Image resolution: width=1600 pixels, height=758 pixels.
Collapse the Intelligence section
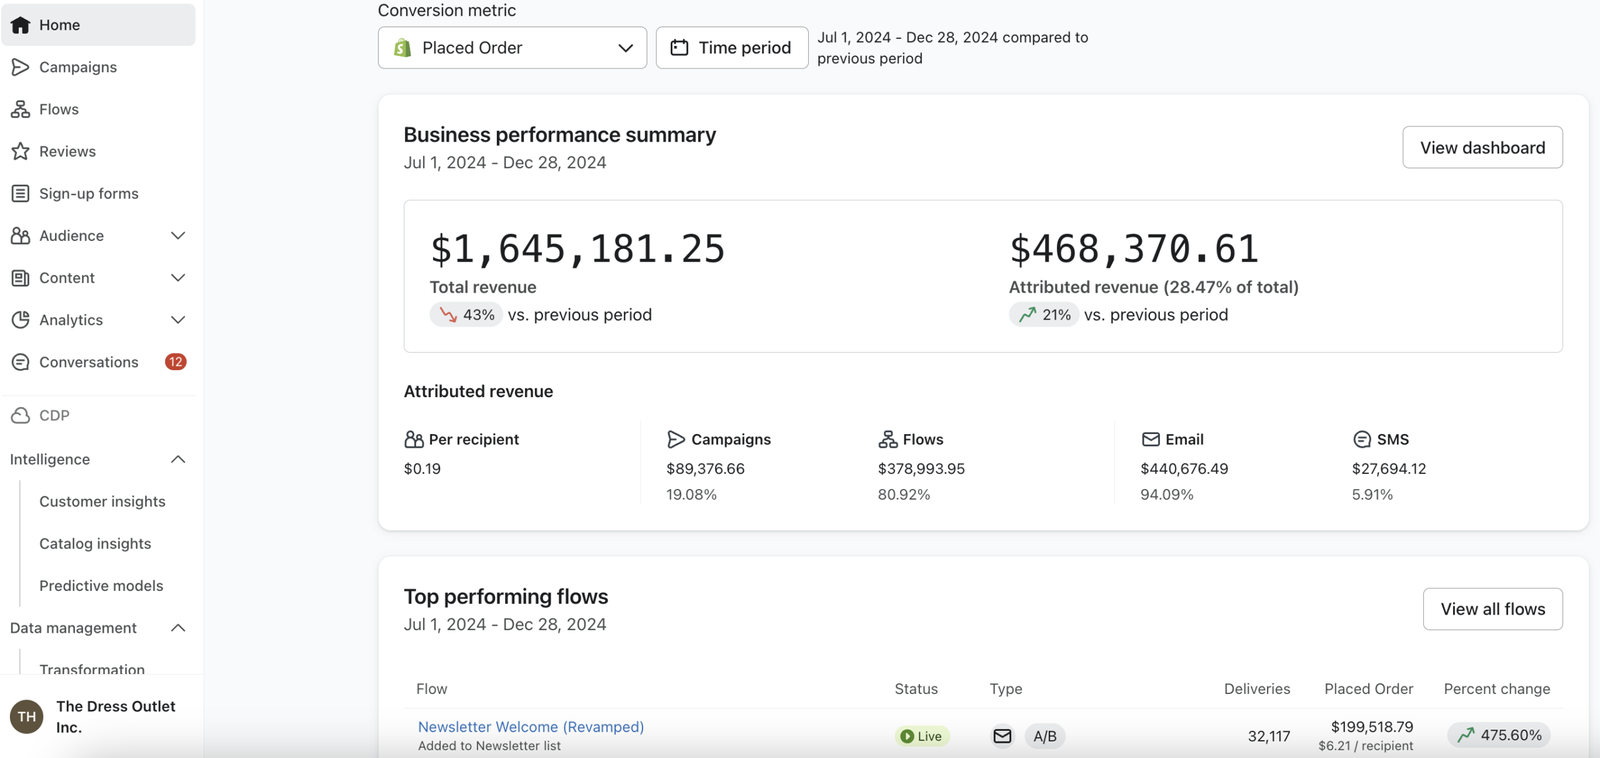point(178,459)
